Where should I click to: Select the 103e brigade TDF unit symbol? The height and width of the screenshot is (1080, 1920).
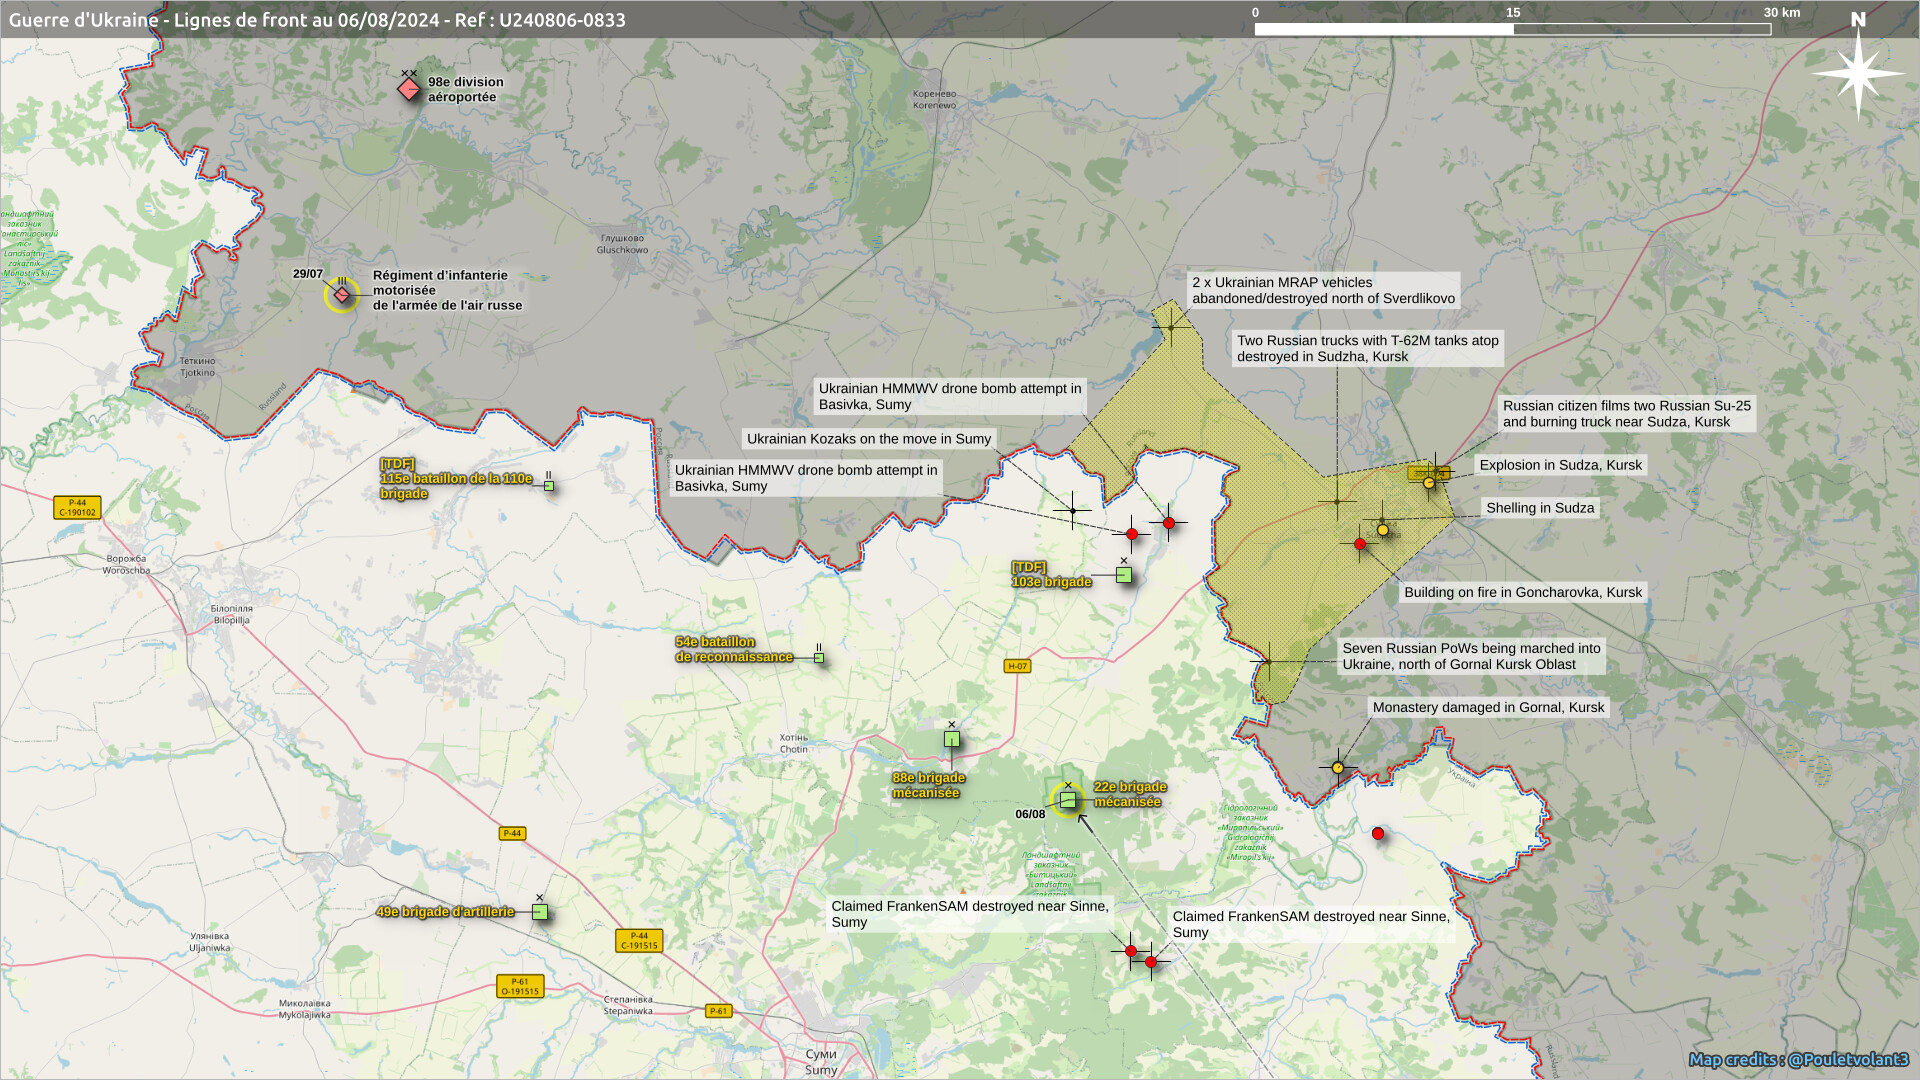1124,575
